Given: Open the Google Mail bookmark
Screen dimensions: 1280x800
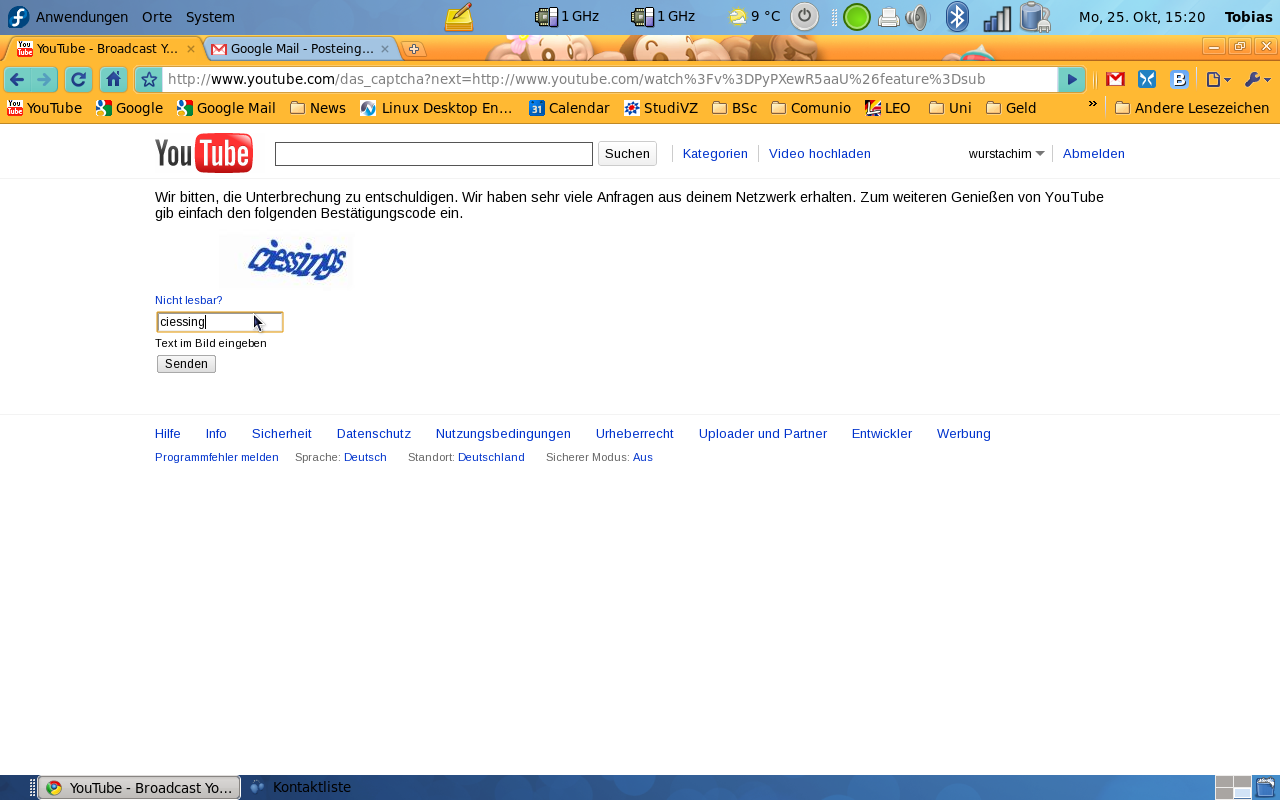Looking at the screenshot, I should [226, 108].
